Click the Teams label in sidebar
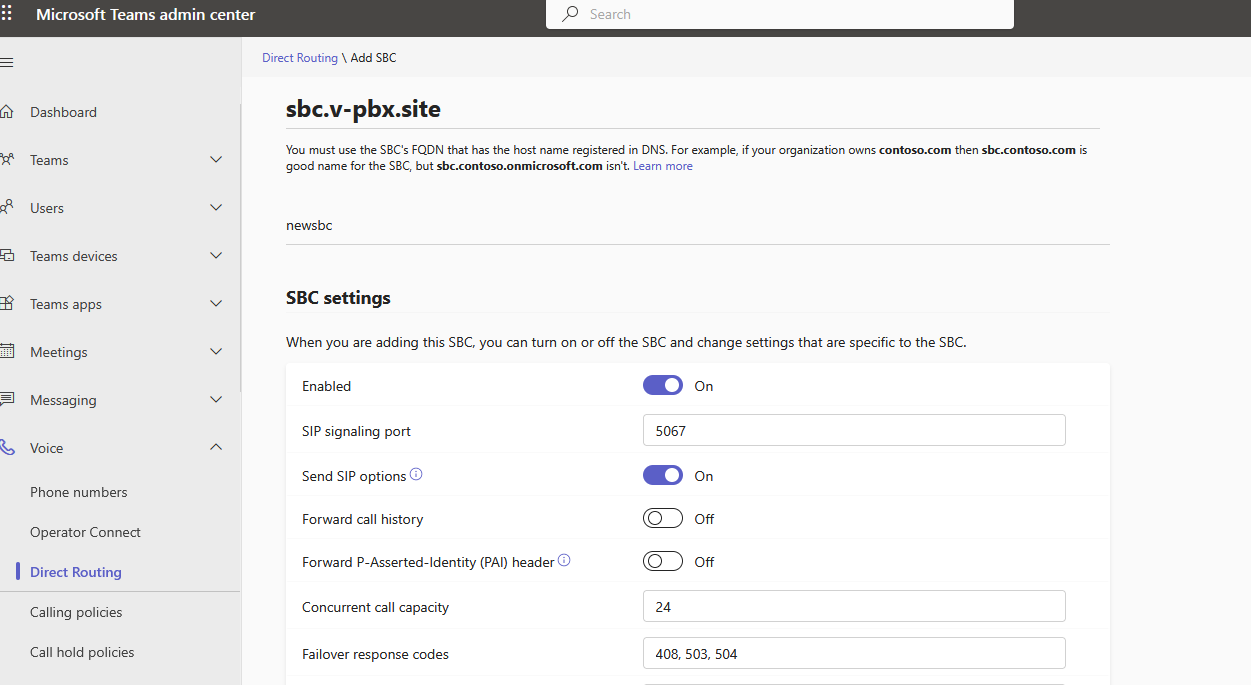The width and height of the screenshot is (1251, 685). [x=49, y=160]
